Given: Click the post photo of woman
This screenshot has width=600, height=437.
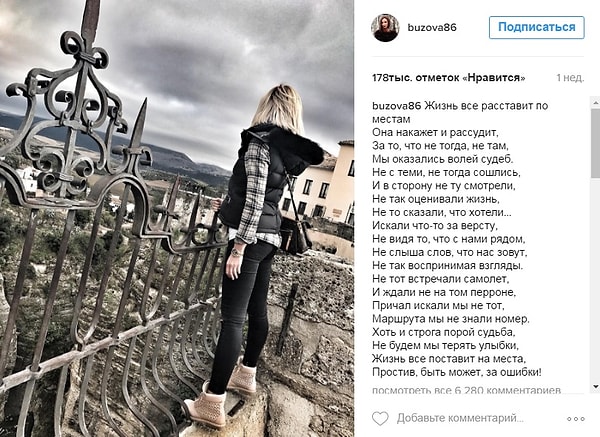Looking at the screenshot, I should (x=177, y=218).
